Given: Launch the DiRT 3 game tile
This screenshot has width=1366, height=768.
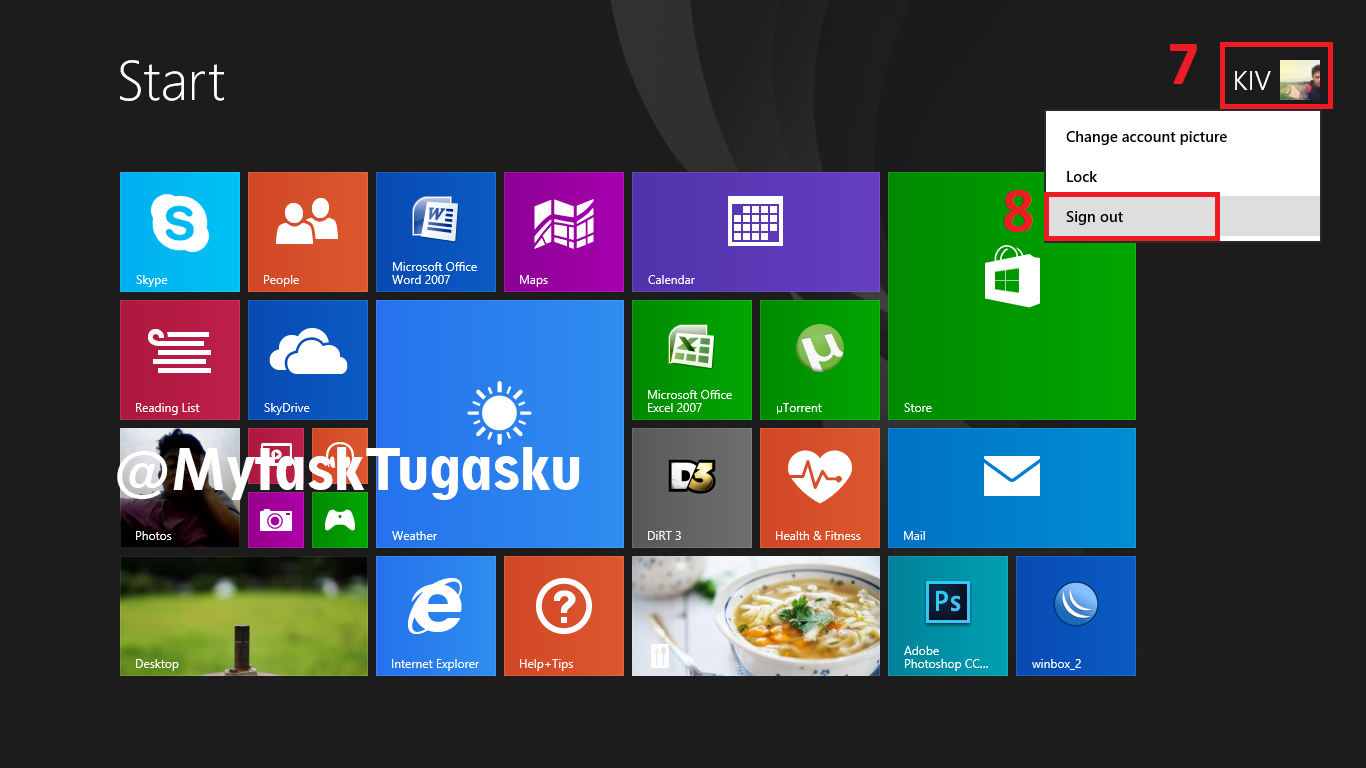Looking at the screenshot, I should [692, 488].
